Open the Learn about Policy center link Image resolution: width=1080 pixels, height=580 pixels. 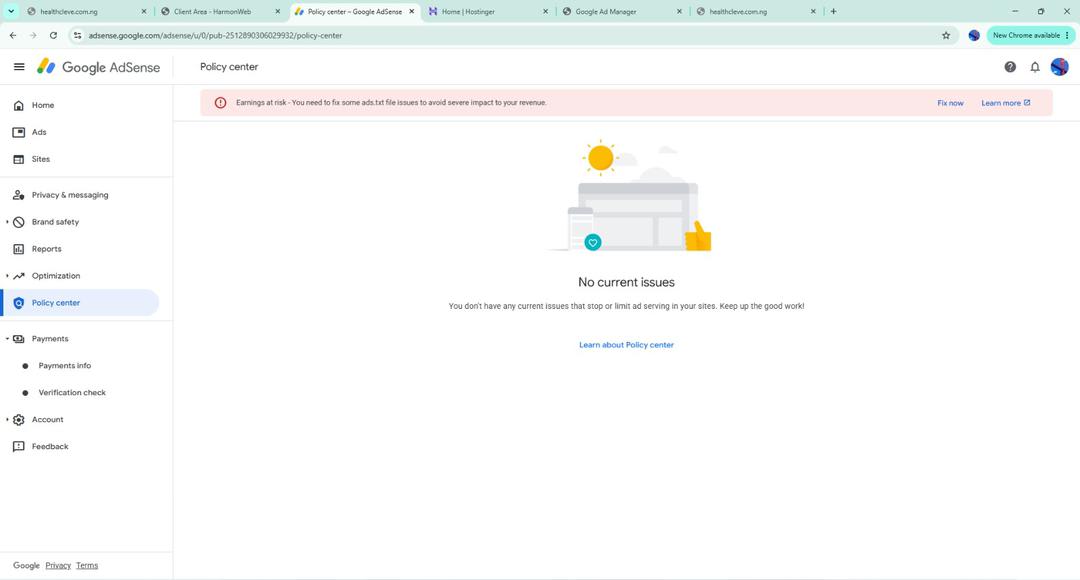tap(626, 345)
